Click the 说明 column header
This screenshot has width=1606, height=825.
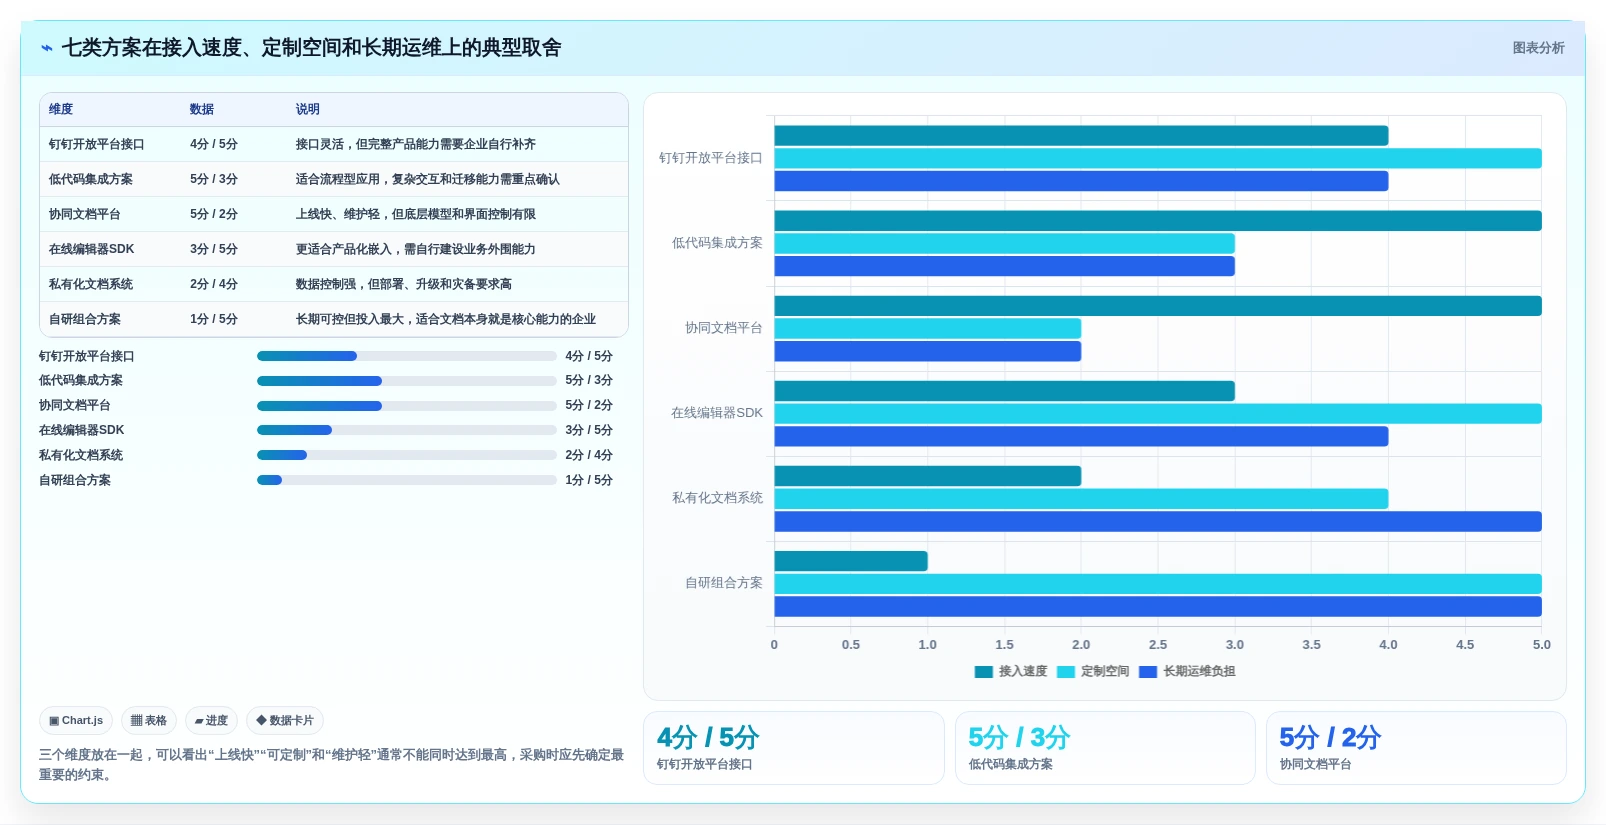[x=308, y=109]
